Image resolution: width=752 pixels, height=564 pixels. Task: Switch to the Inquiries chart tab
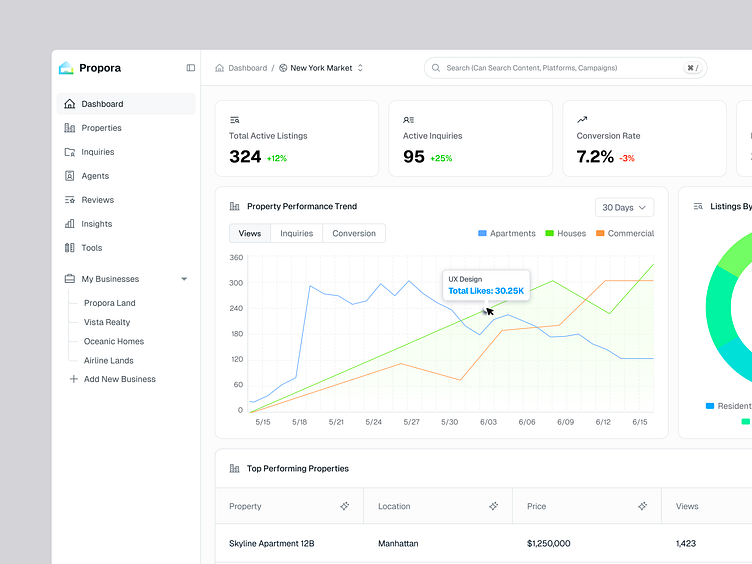coord(296,233)
